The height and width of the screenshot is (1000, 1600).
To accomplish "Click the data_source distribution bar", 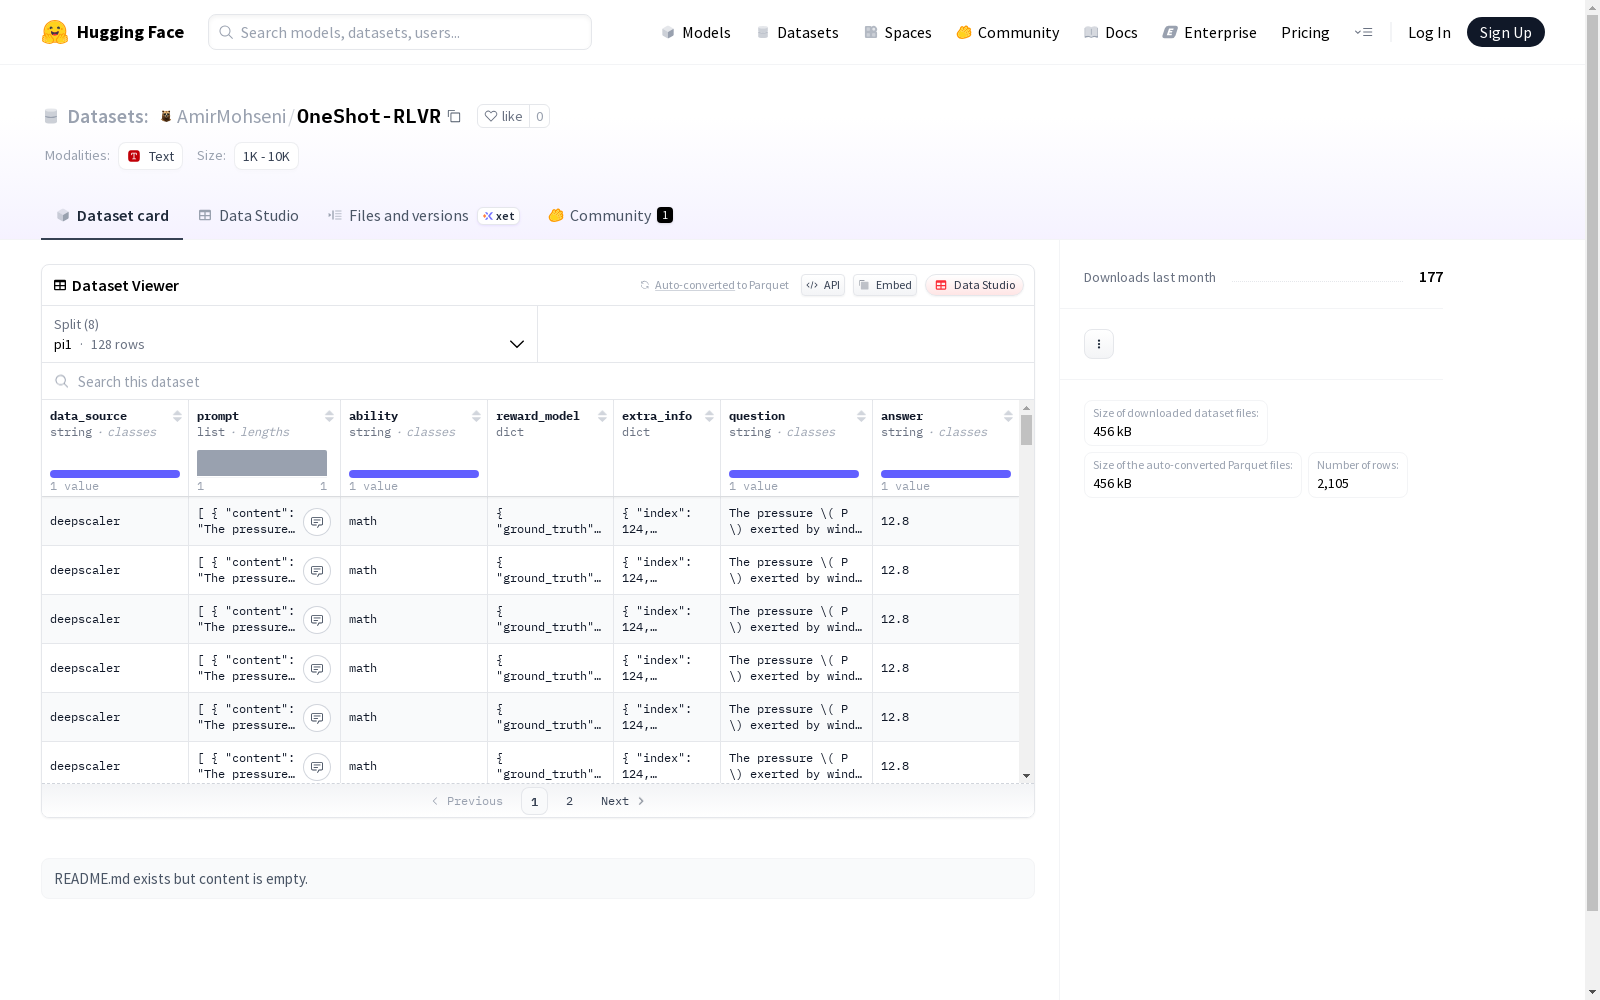I will point(115,474).
